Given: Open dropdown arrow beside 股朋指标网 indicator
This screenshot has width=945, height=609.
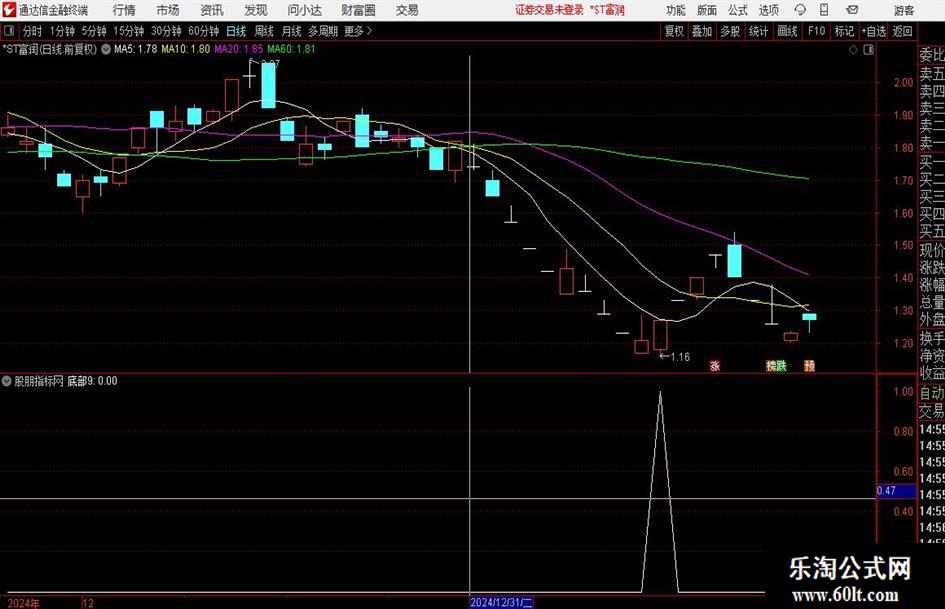Looking at the screenshot, I should click(x=7, y=381).
